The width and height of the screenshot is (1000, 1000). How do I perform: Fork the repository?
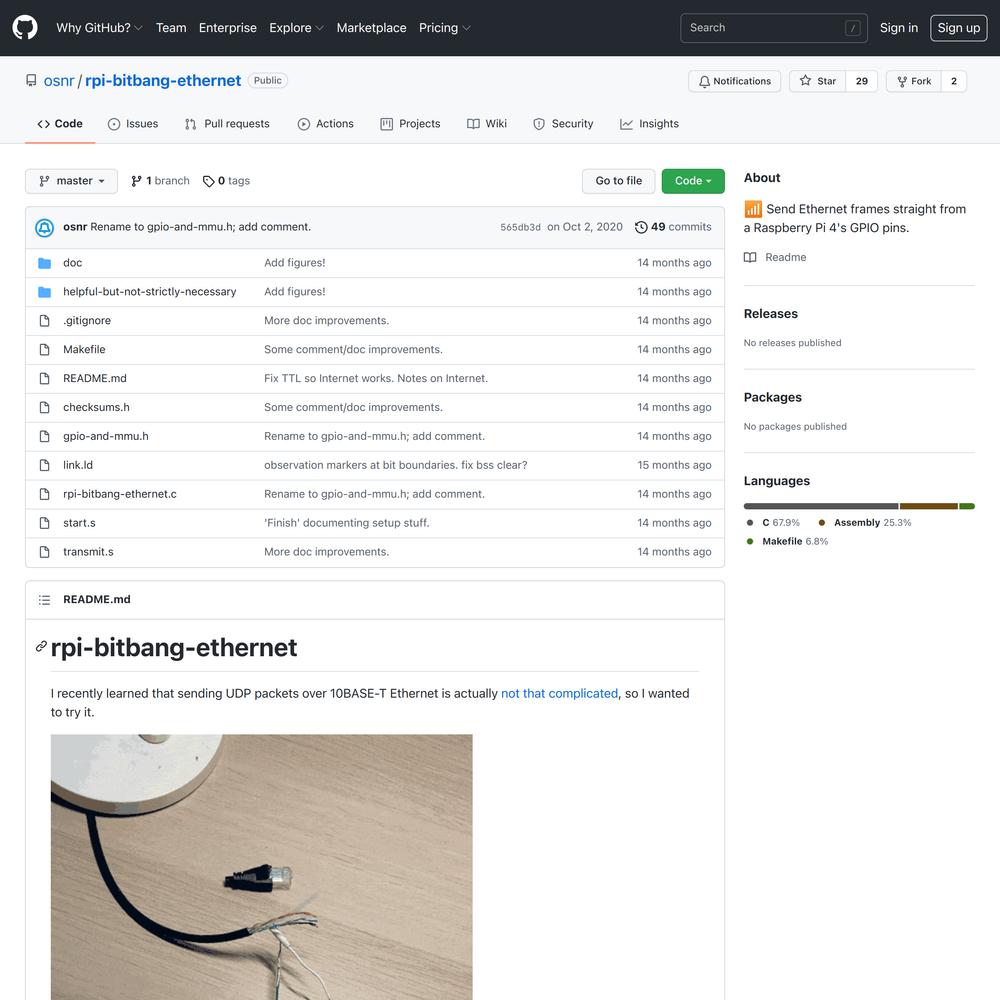coord(913,82)
